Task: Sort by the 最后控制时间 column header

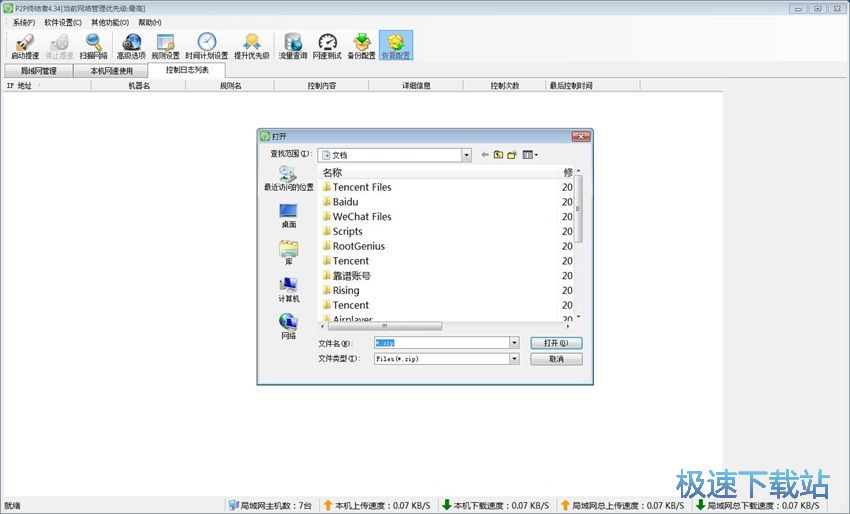Action: (593, 86)
